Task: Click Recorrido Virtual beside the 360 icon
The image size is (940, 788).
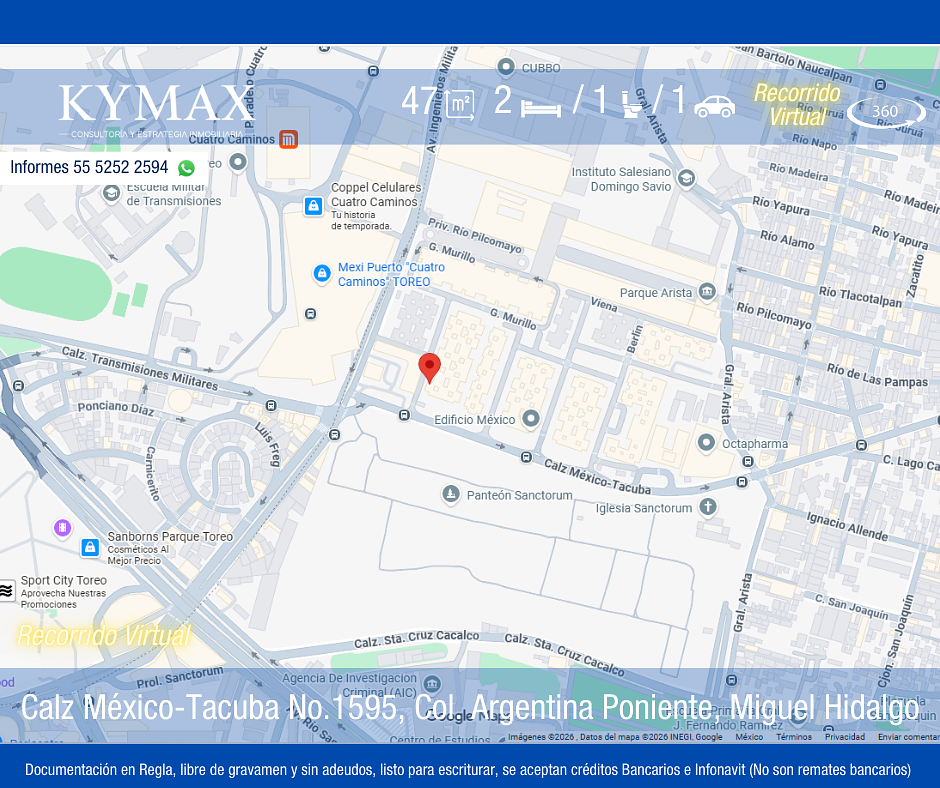Action: [797, 105]
